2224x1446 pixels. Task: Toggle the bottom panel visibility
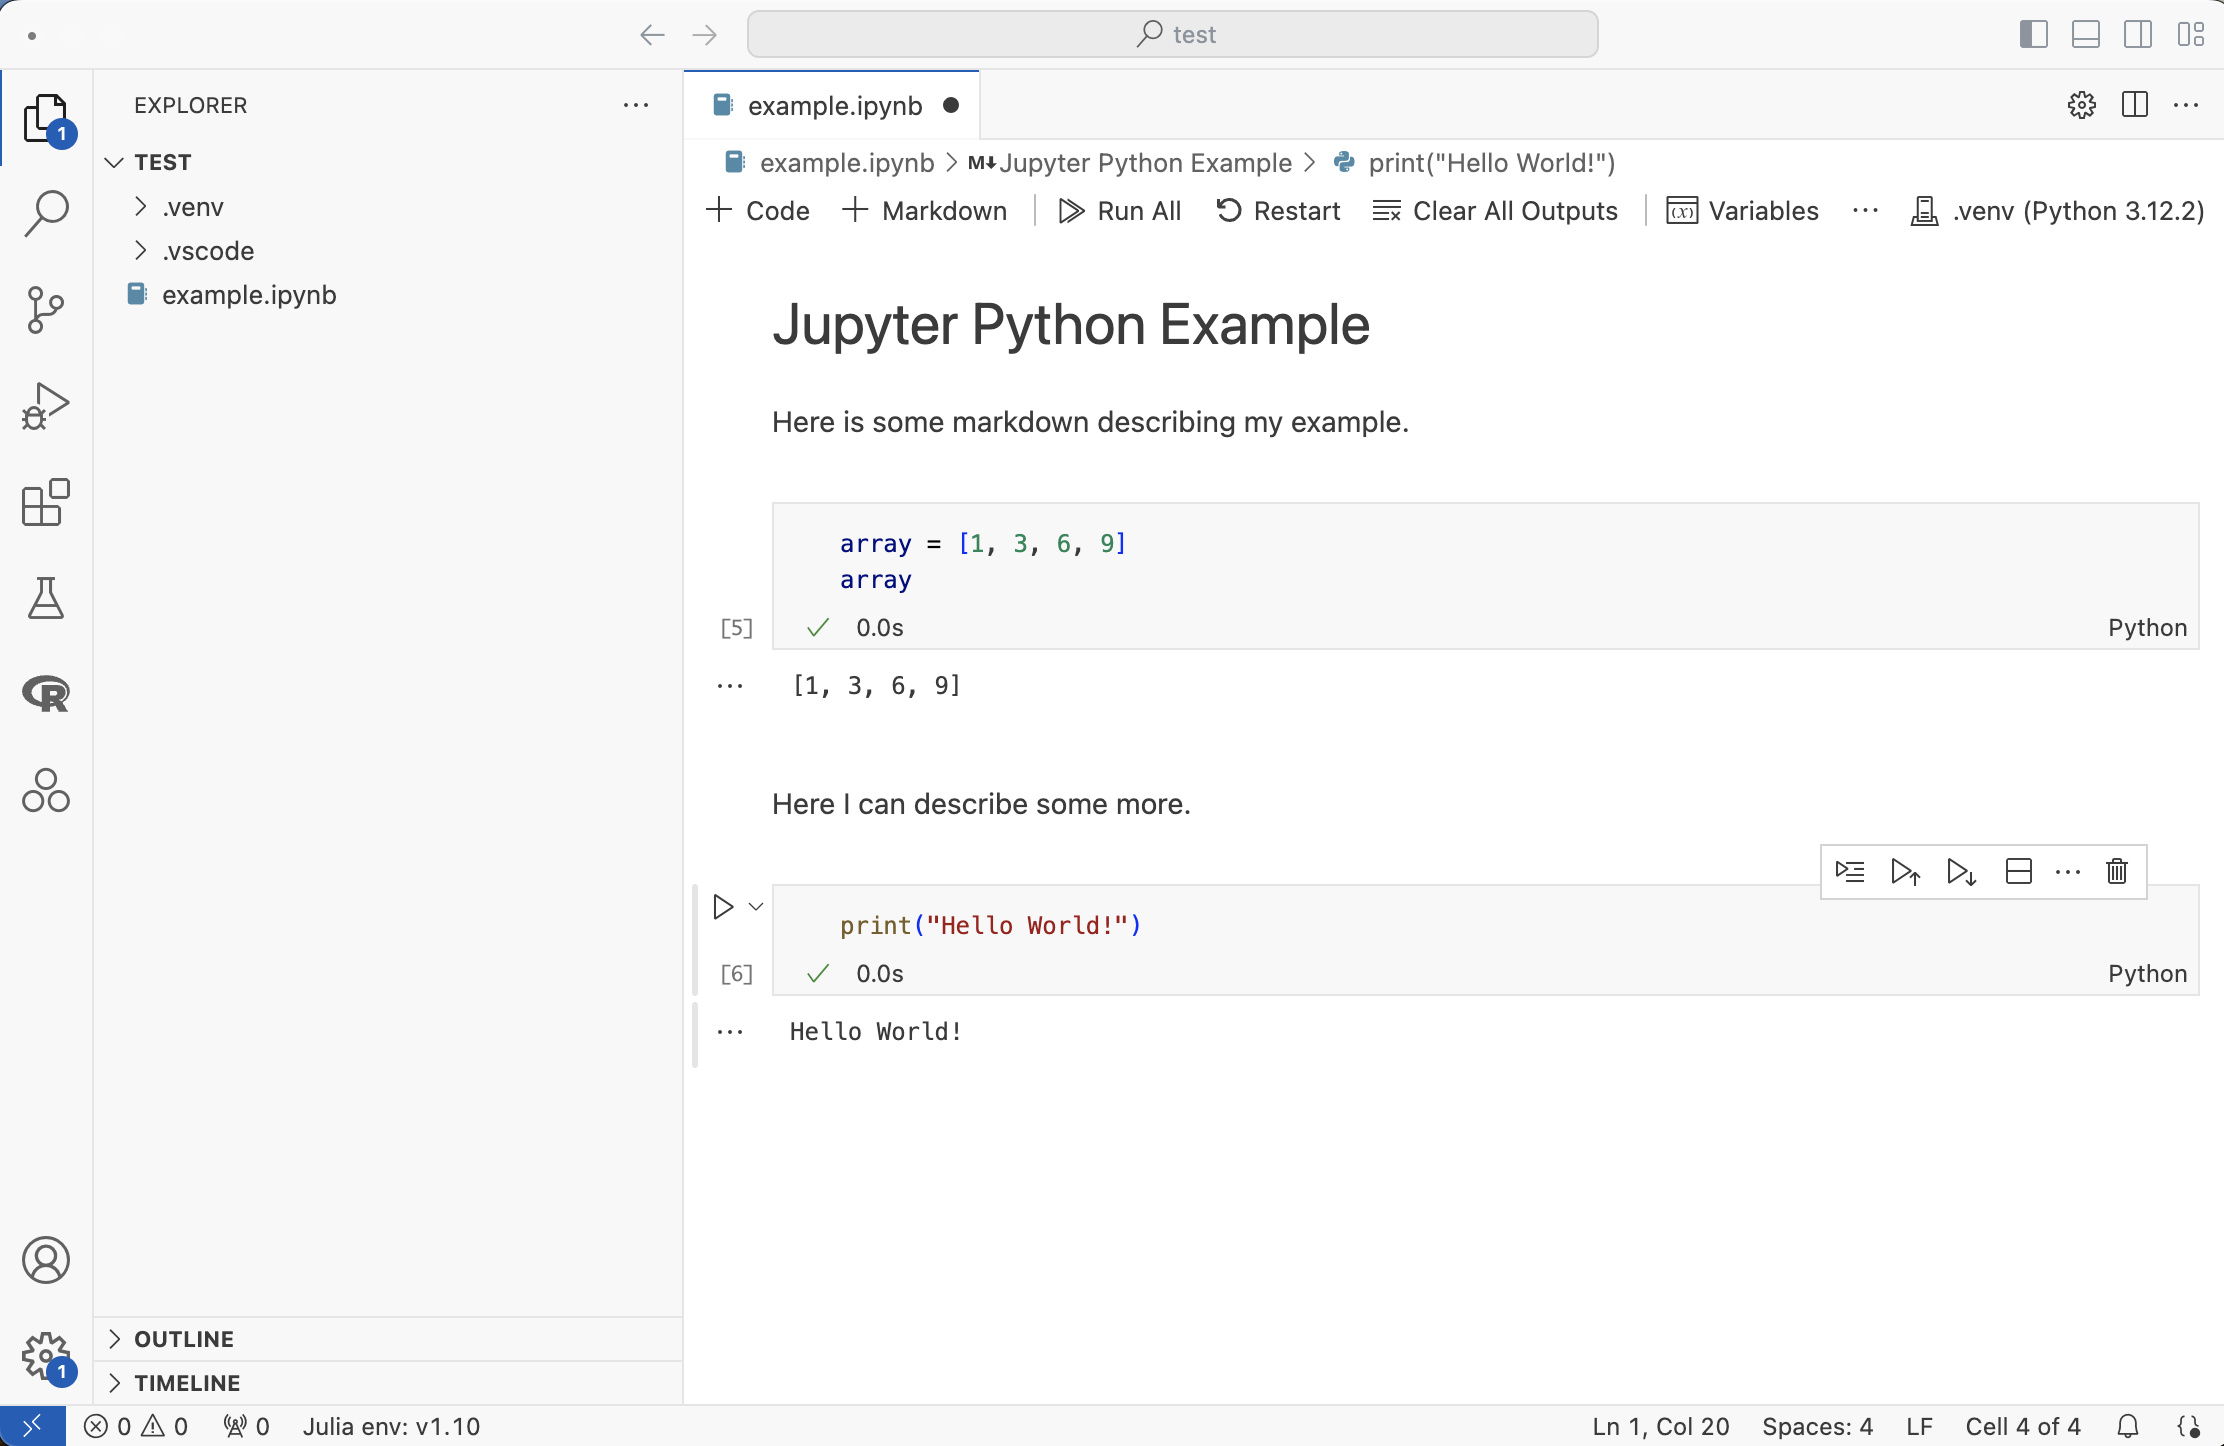tap(2085, 34)
